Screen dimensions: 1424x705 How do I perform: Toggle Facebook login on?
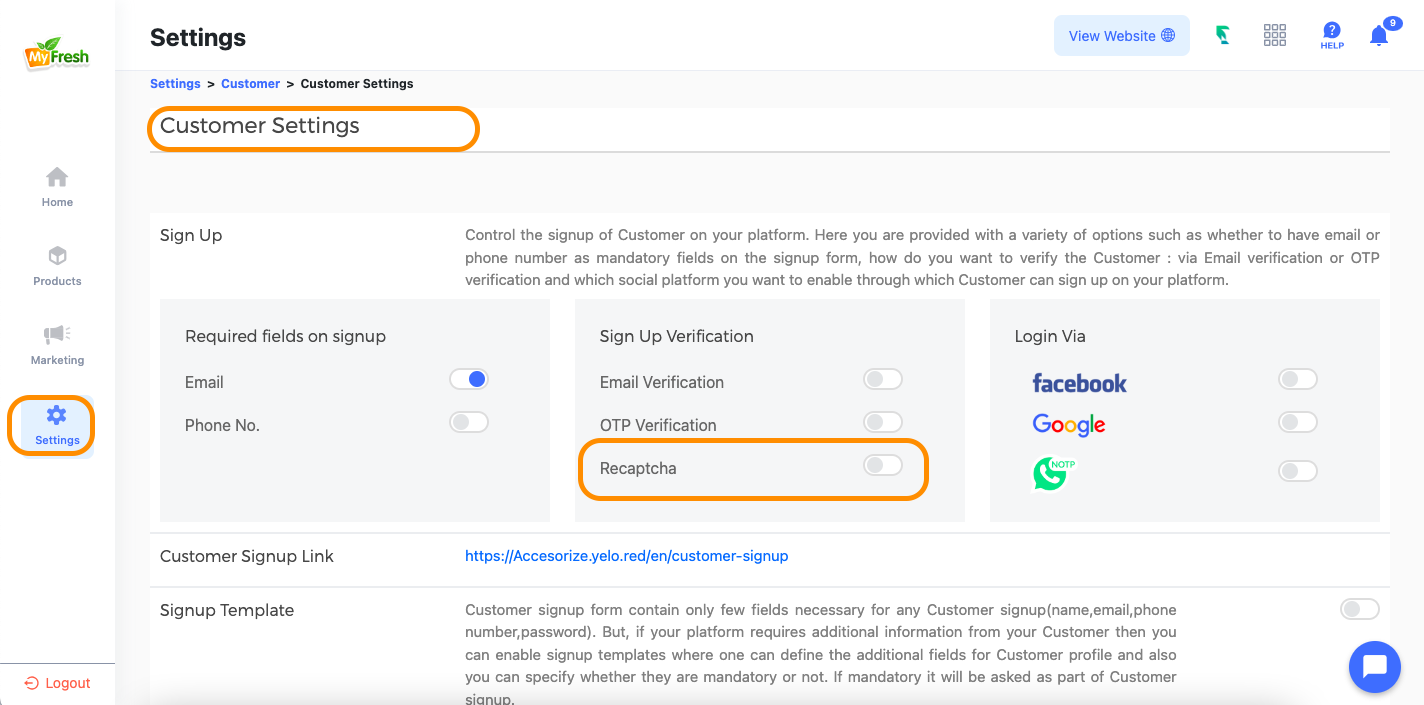point(1298,379)
